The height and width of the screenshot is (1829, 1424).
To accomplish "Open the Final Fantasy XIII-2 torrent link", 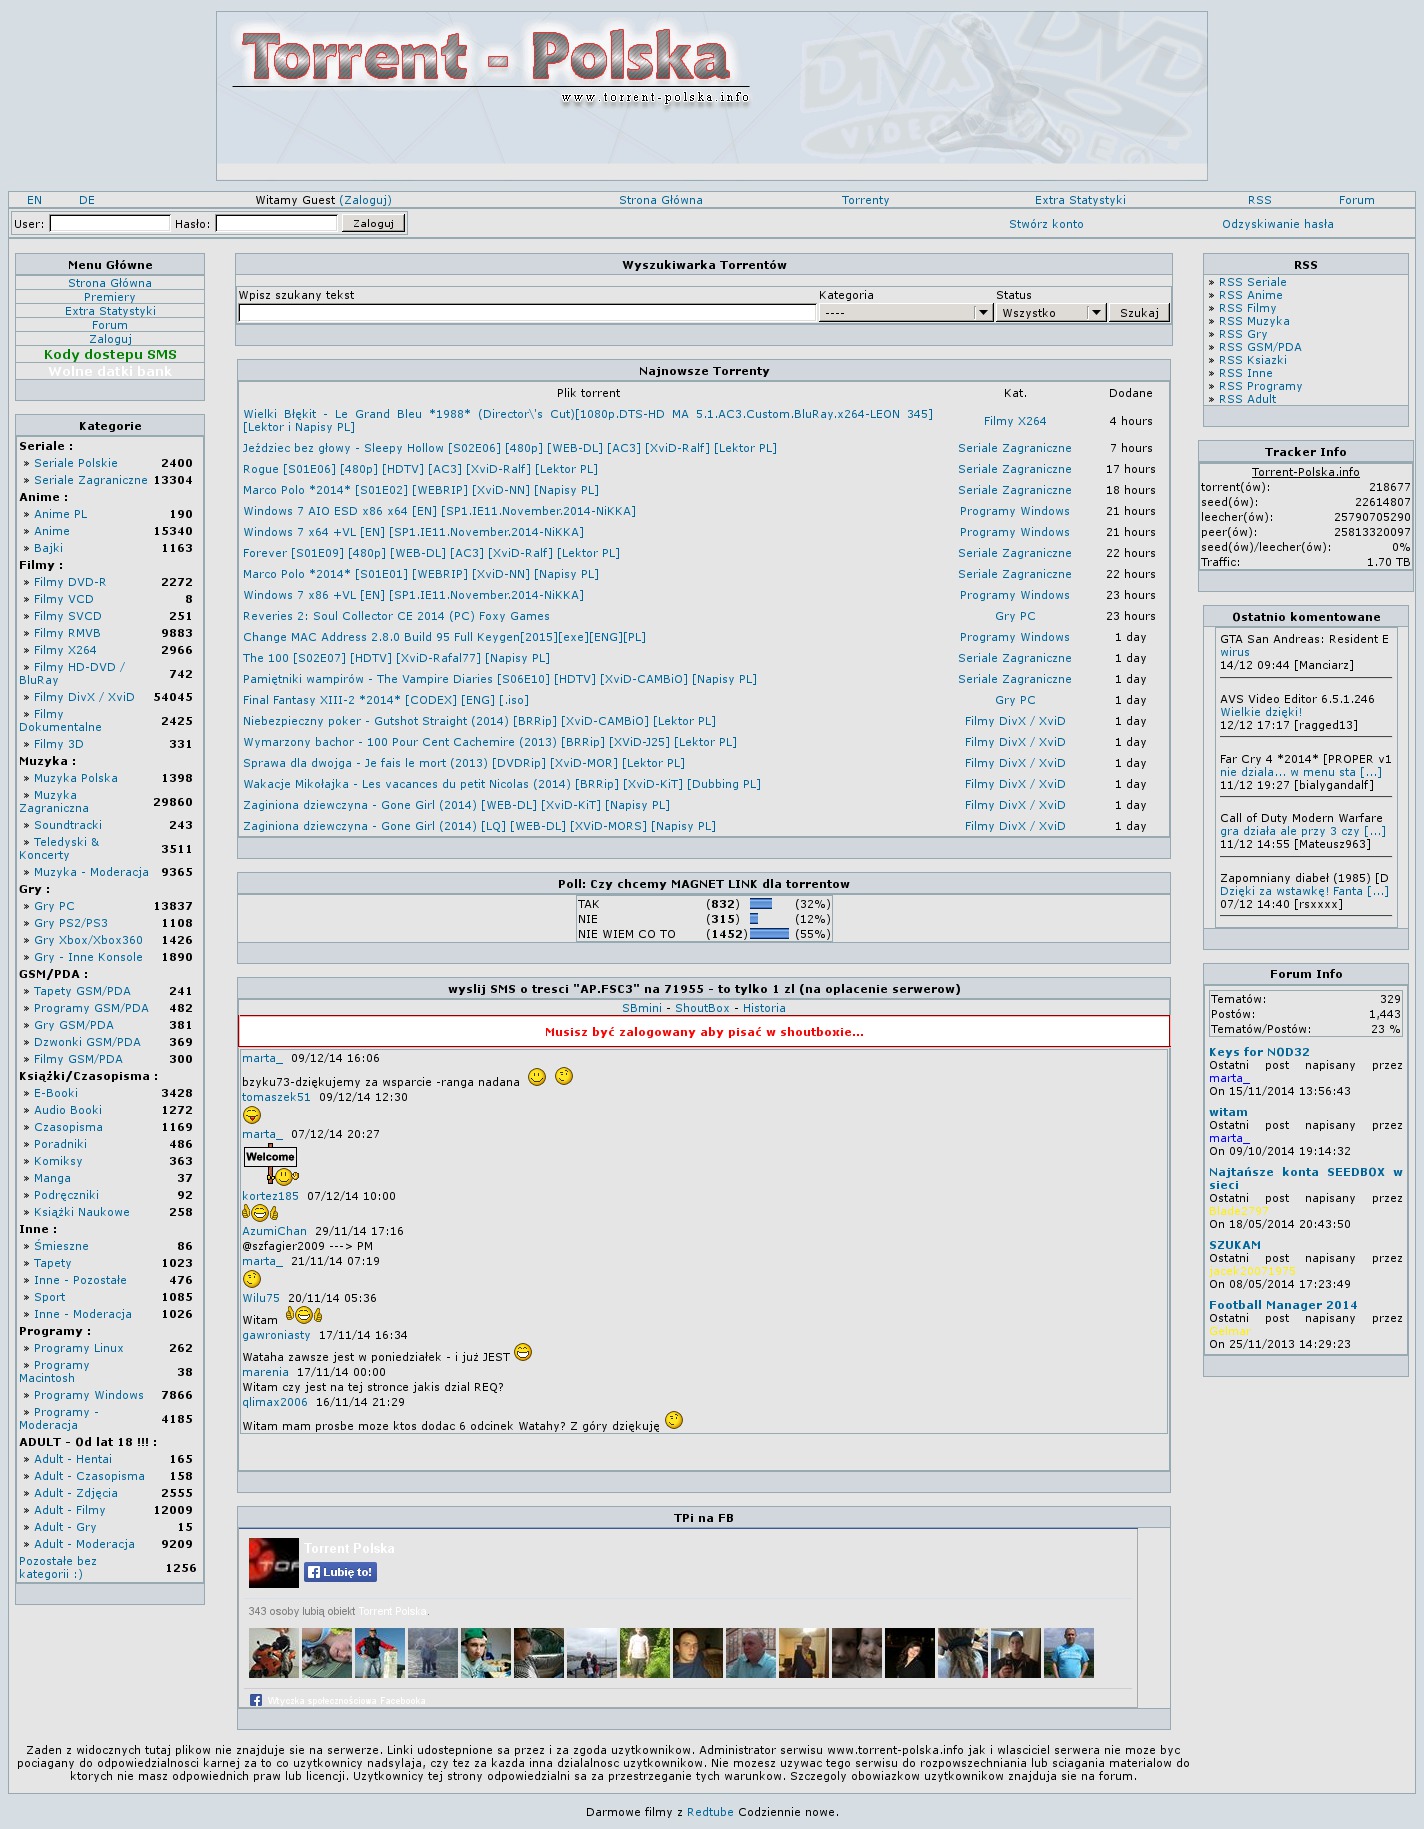I will (x=386, y=700).
